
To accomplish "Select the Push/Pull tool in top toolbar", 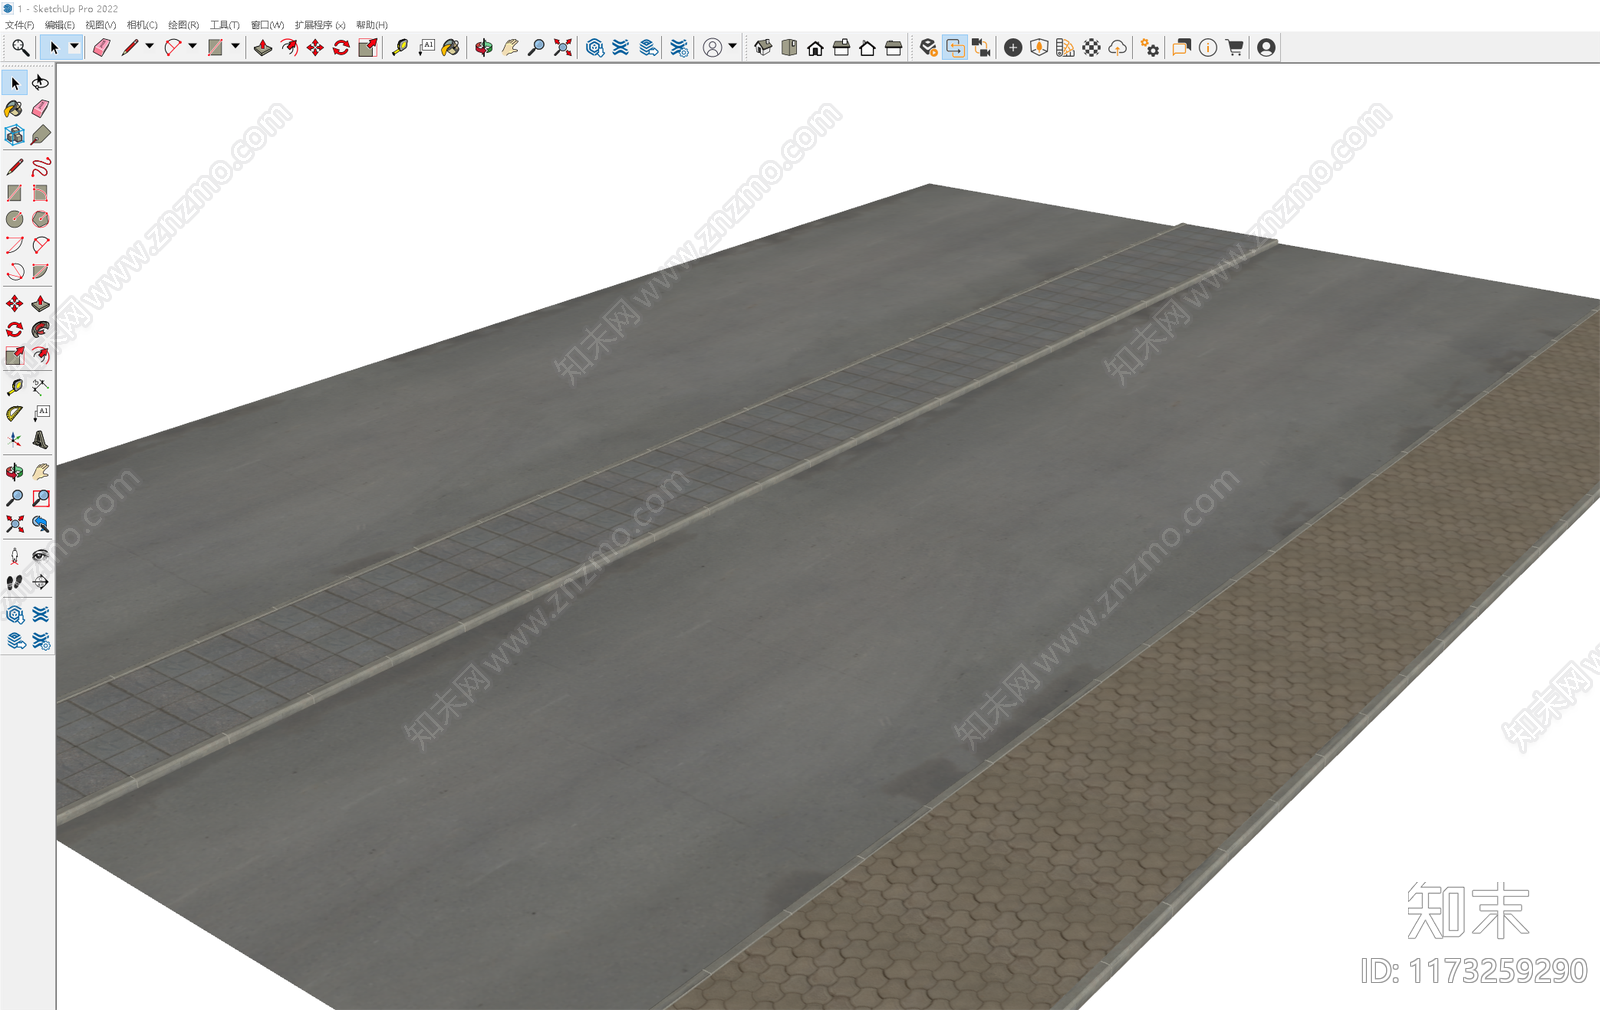I will coord(263,47).
